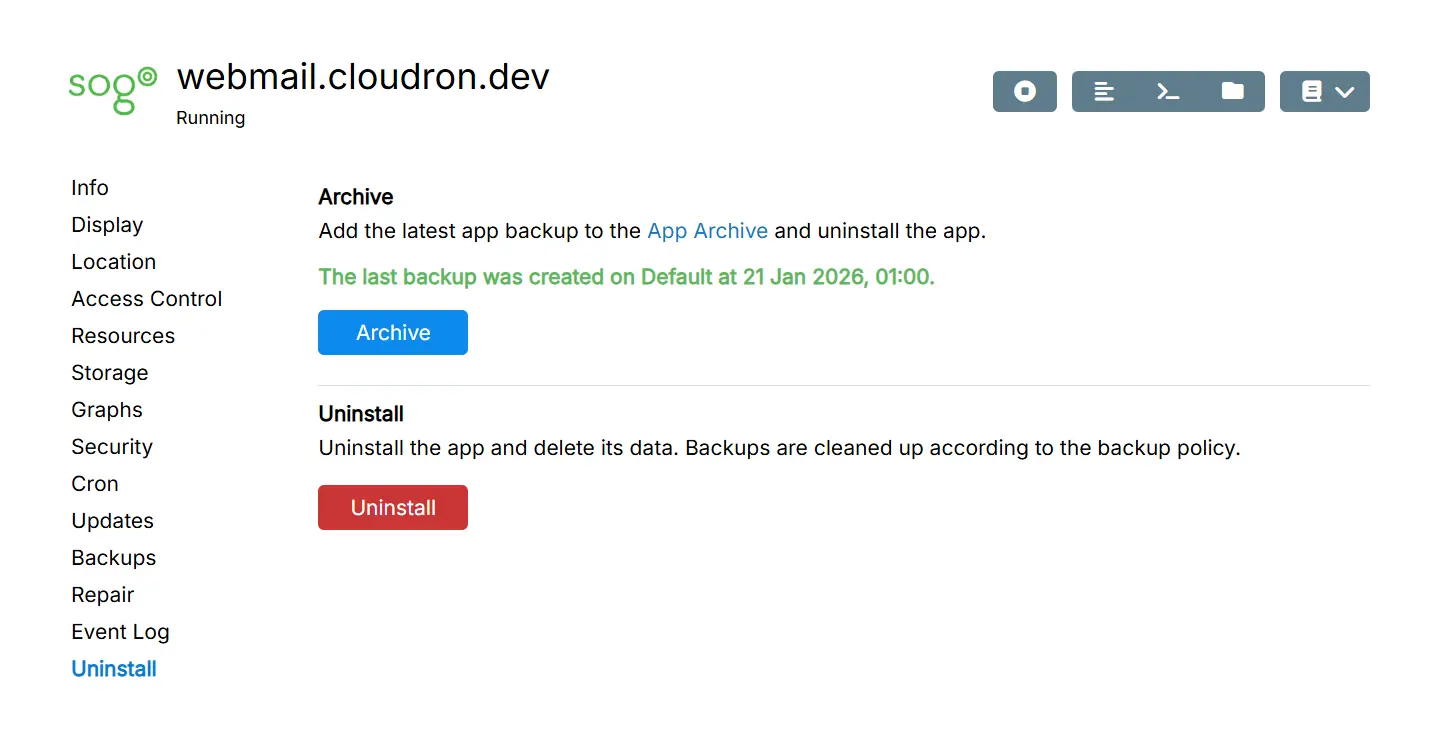Follow the App Archive link
This screenshot has height=736, width=1437.
[707, 231]
